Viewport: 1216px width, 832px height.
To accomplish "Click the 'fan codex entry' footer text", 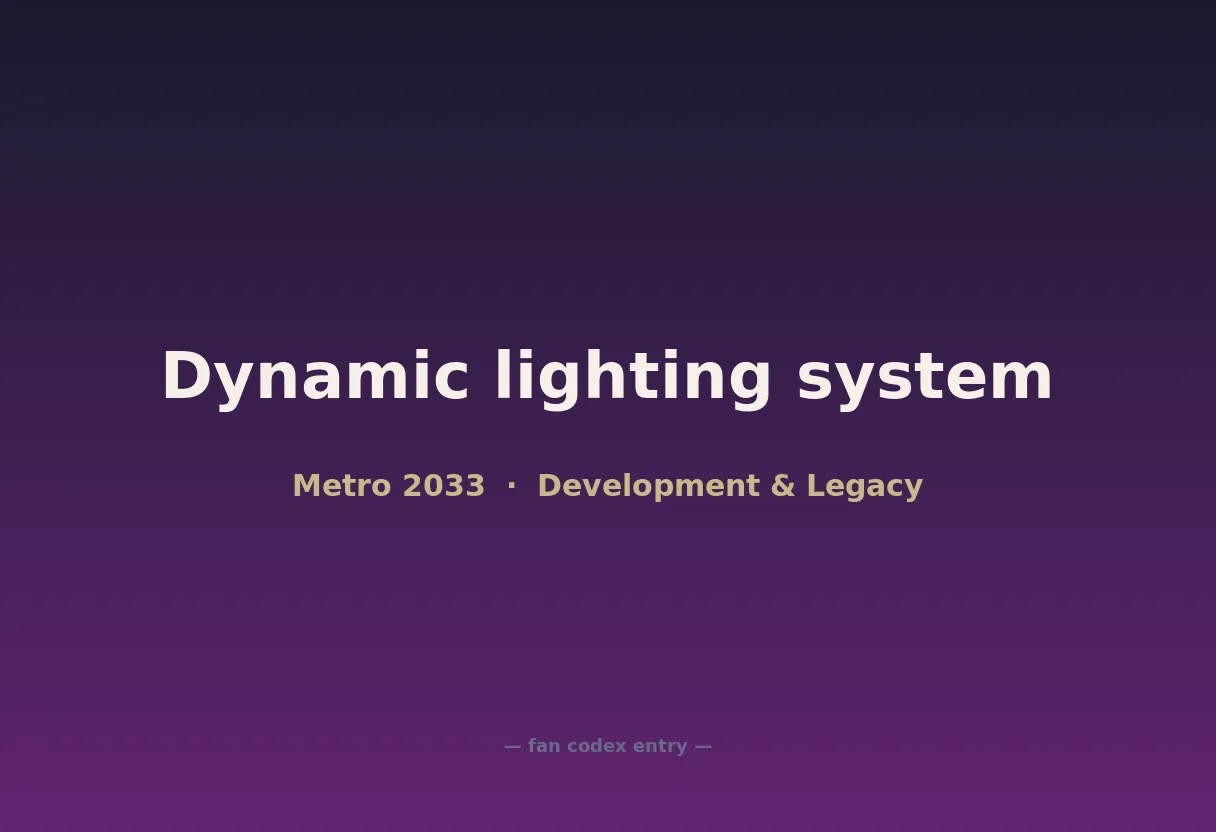I will point(607,746).
